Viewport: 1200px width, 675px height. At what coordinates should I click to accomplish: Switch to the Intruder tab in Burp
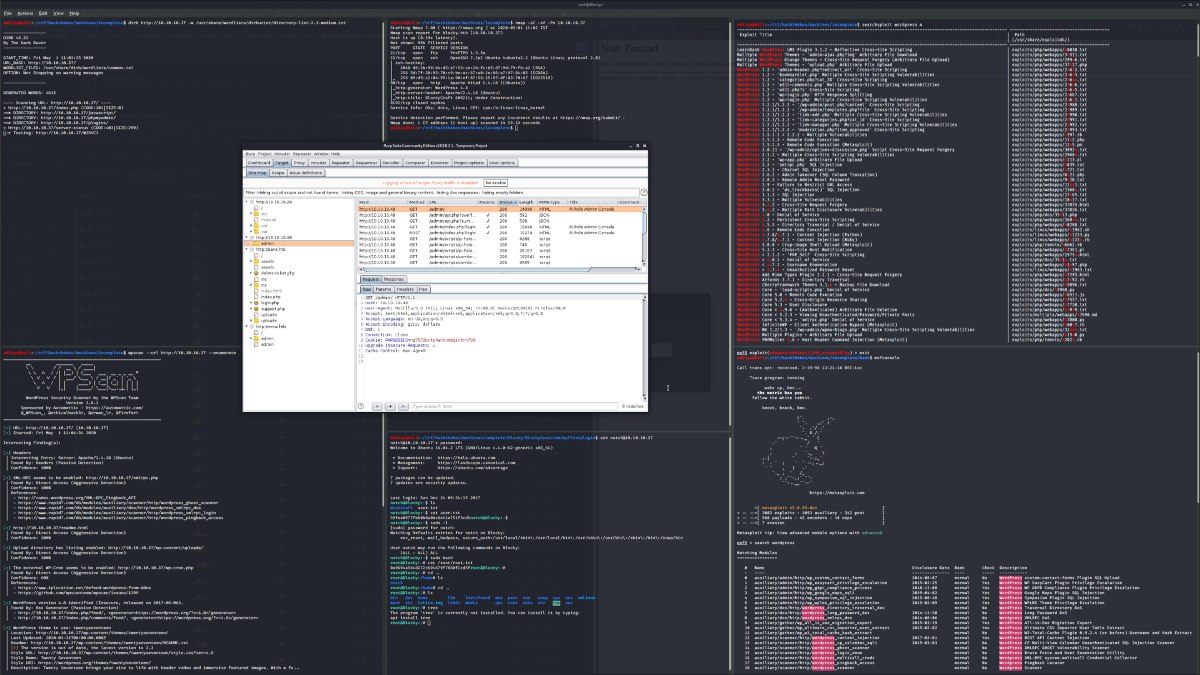(x=318, y=163)
